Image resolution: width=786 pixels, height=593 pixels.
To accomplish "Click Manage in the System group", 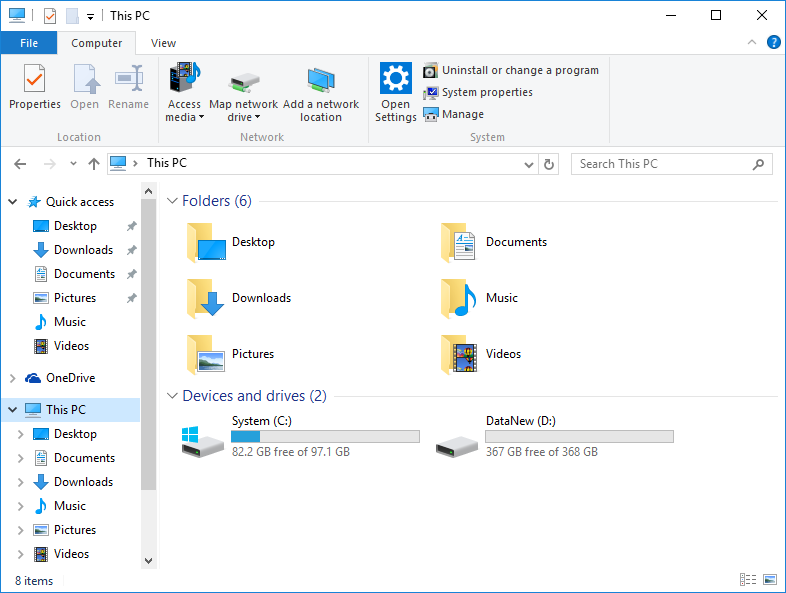I will [454, 114].
